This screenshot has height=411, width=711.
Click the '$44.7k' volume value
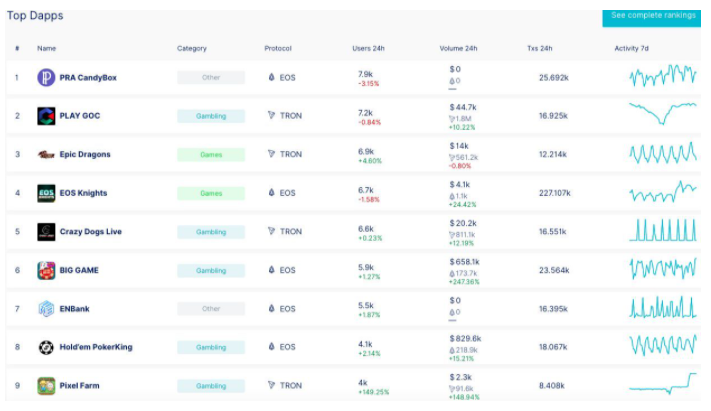click(463, 107)
